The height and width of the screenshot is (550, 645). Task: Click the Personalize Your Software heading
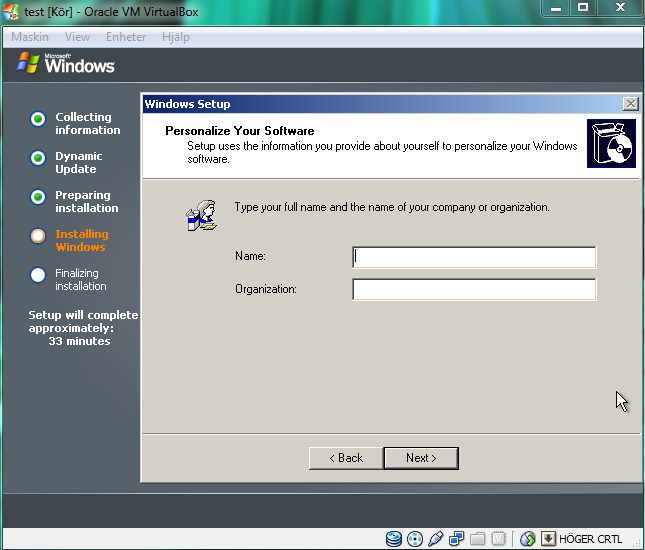point(240,131)
